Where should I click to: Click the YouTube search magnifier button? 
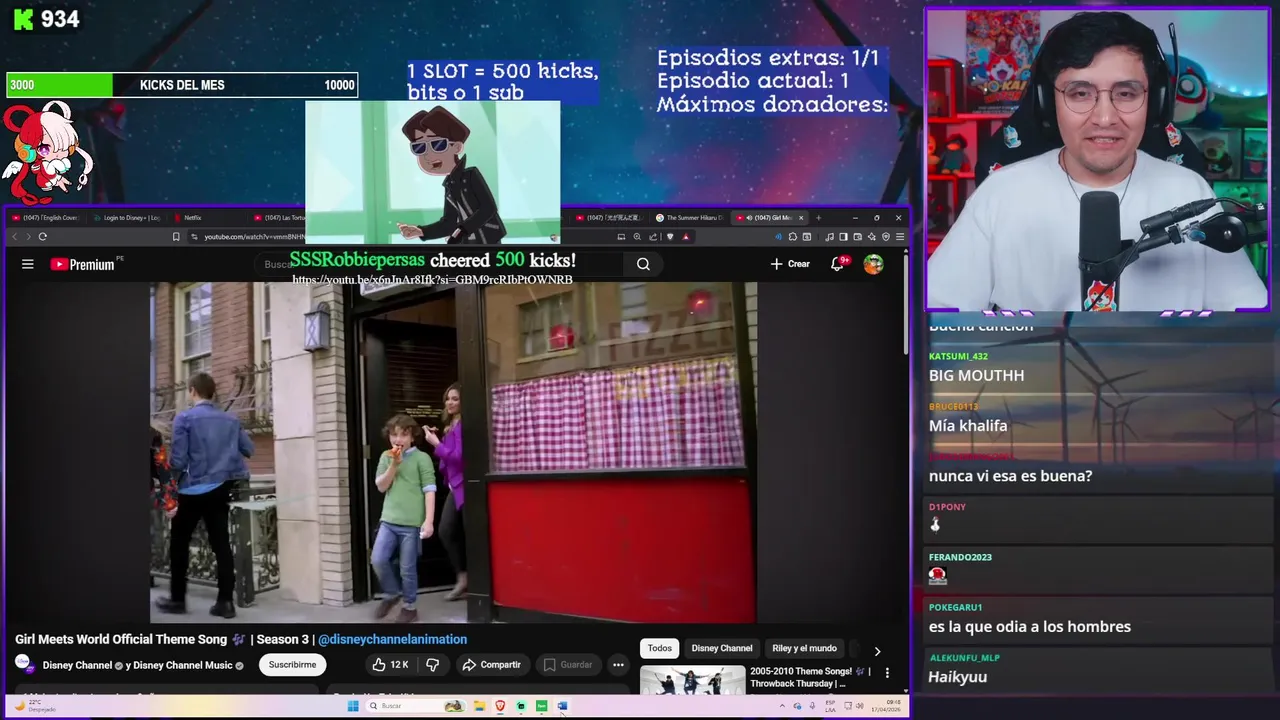pos(643,264)
